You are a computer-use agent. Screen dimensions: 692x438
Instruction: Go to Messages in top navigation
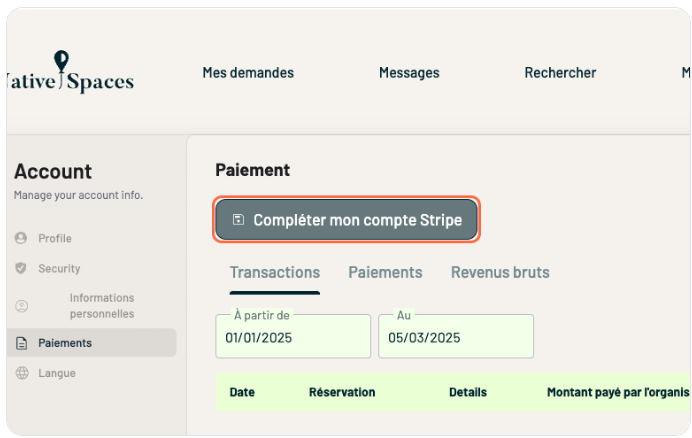point(409,73)
